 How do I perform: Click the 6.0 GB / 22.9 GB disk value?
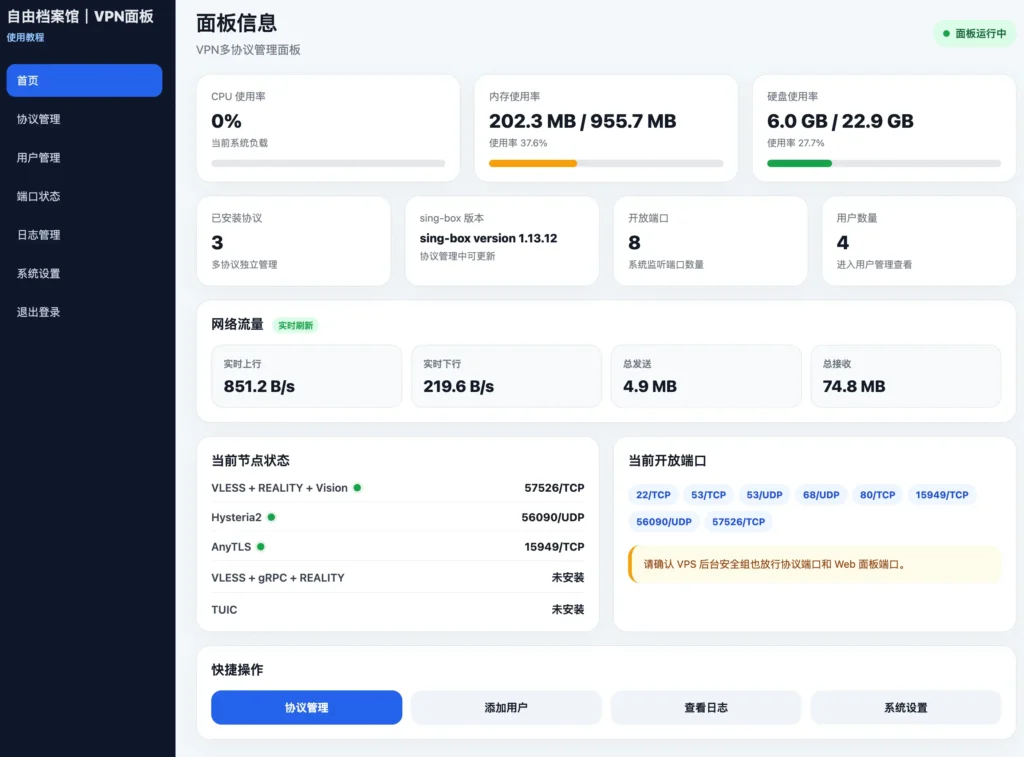840,121
